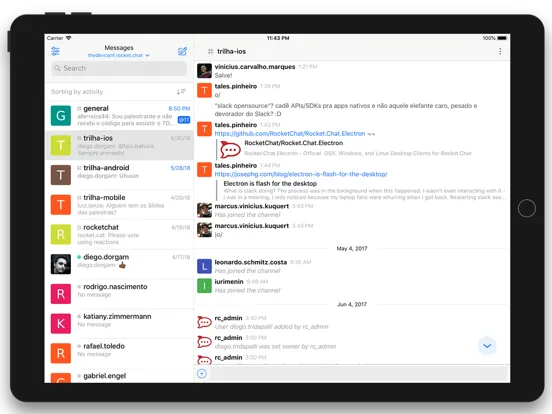Open the trilha-mobile channel
The height and width of the screenshot is (414, 552).
120,205
